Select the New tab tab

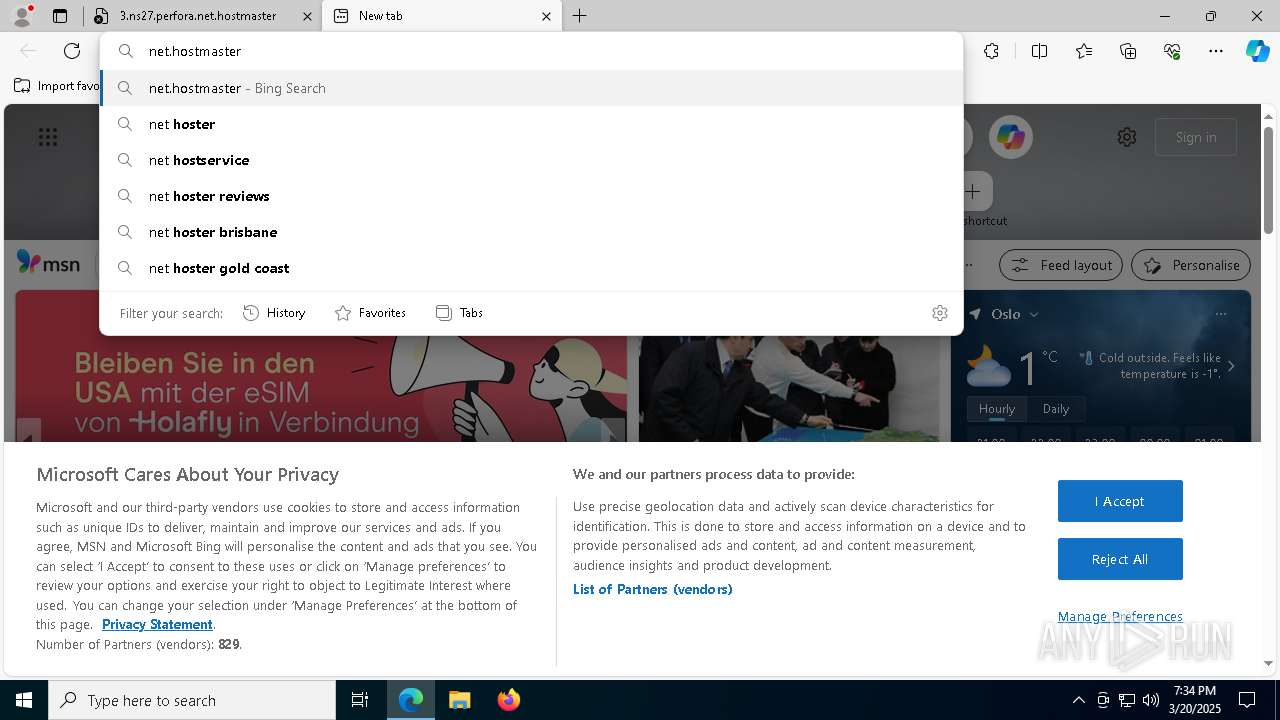pos(443,16)
